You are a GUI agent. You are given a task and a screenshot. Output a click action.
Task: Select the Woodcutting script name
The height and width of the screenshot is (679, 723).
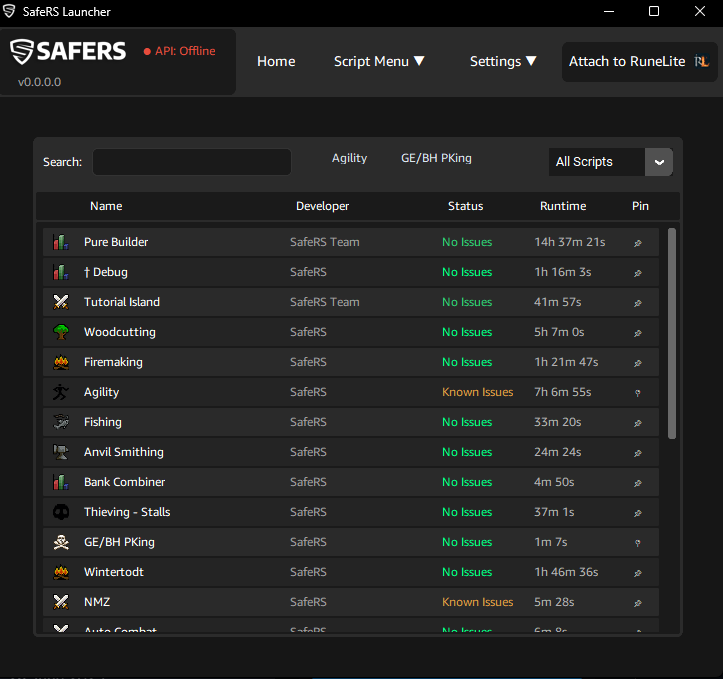pyautogui.click(x=120, y=332)
